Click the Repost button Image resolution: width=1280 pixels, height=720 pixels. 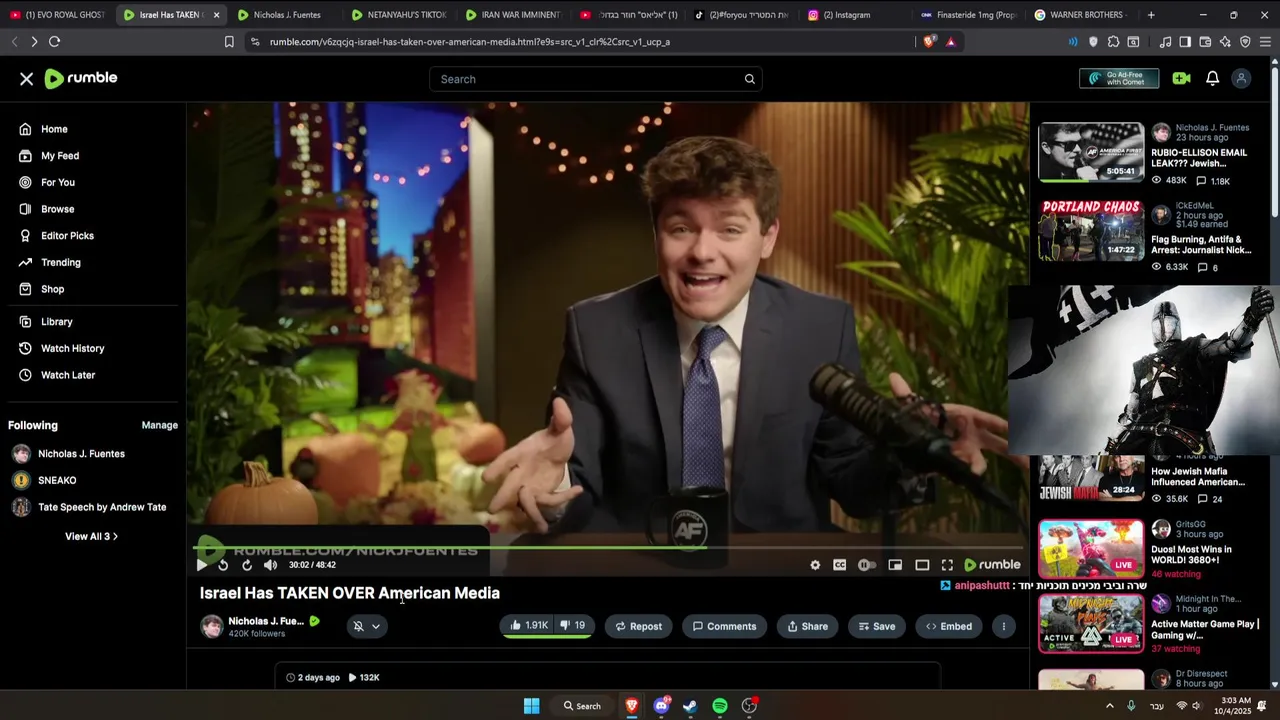638,626
